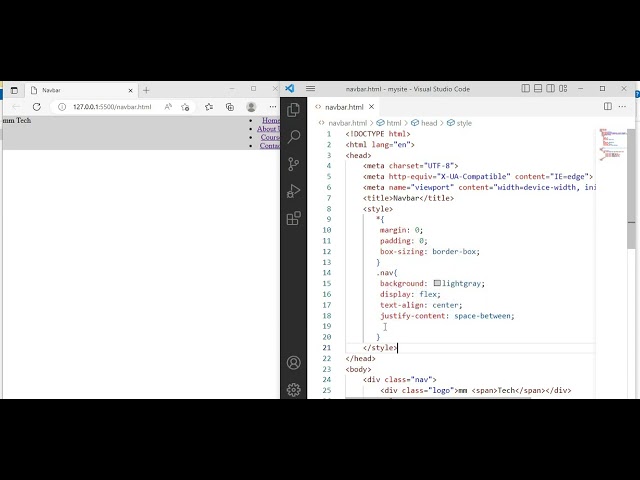Open the Explorer view in VS Code

pos(293,110)
